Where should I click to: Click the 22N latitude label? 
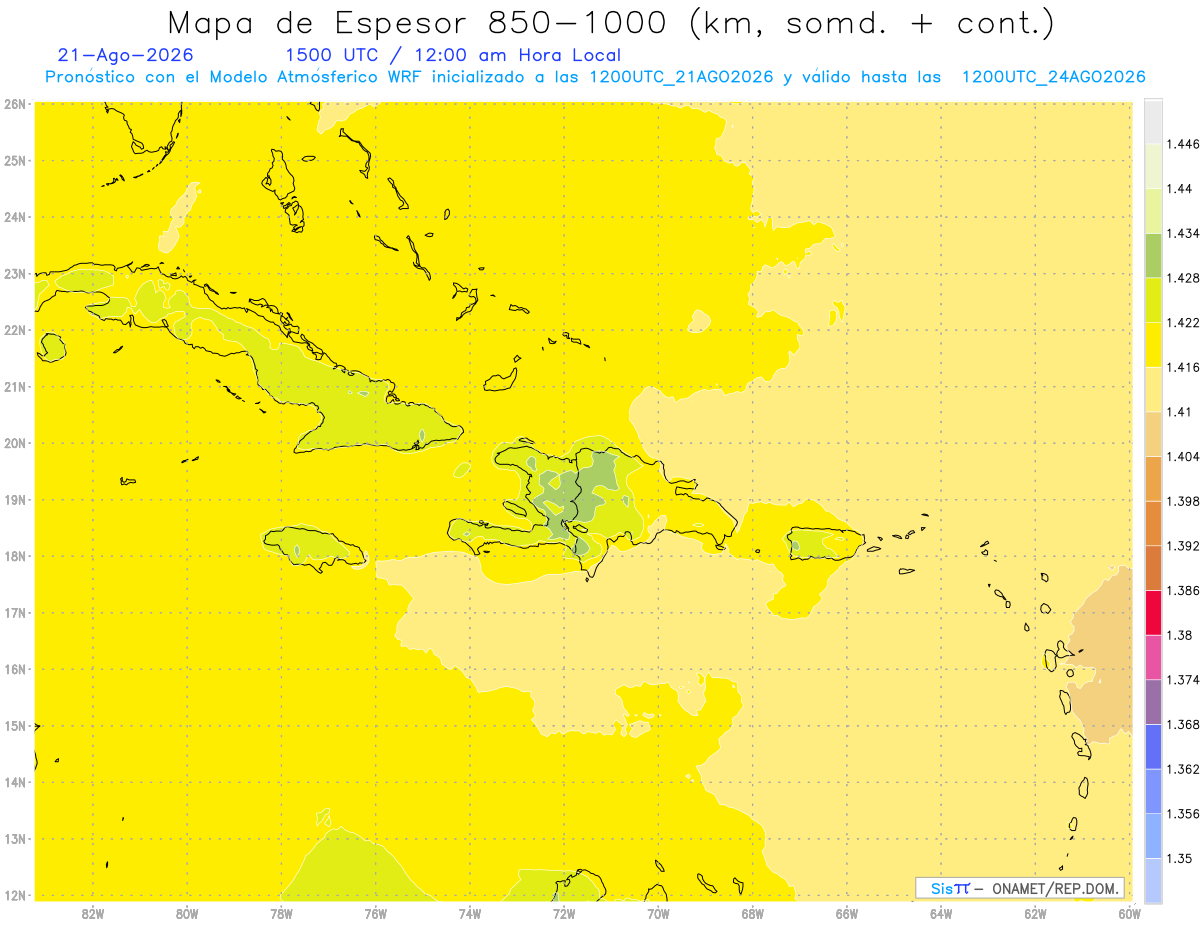coord(14,330)
